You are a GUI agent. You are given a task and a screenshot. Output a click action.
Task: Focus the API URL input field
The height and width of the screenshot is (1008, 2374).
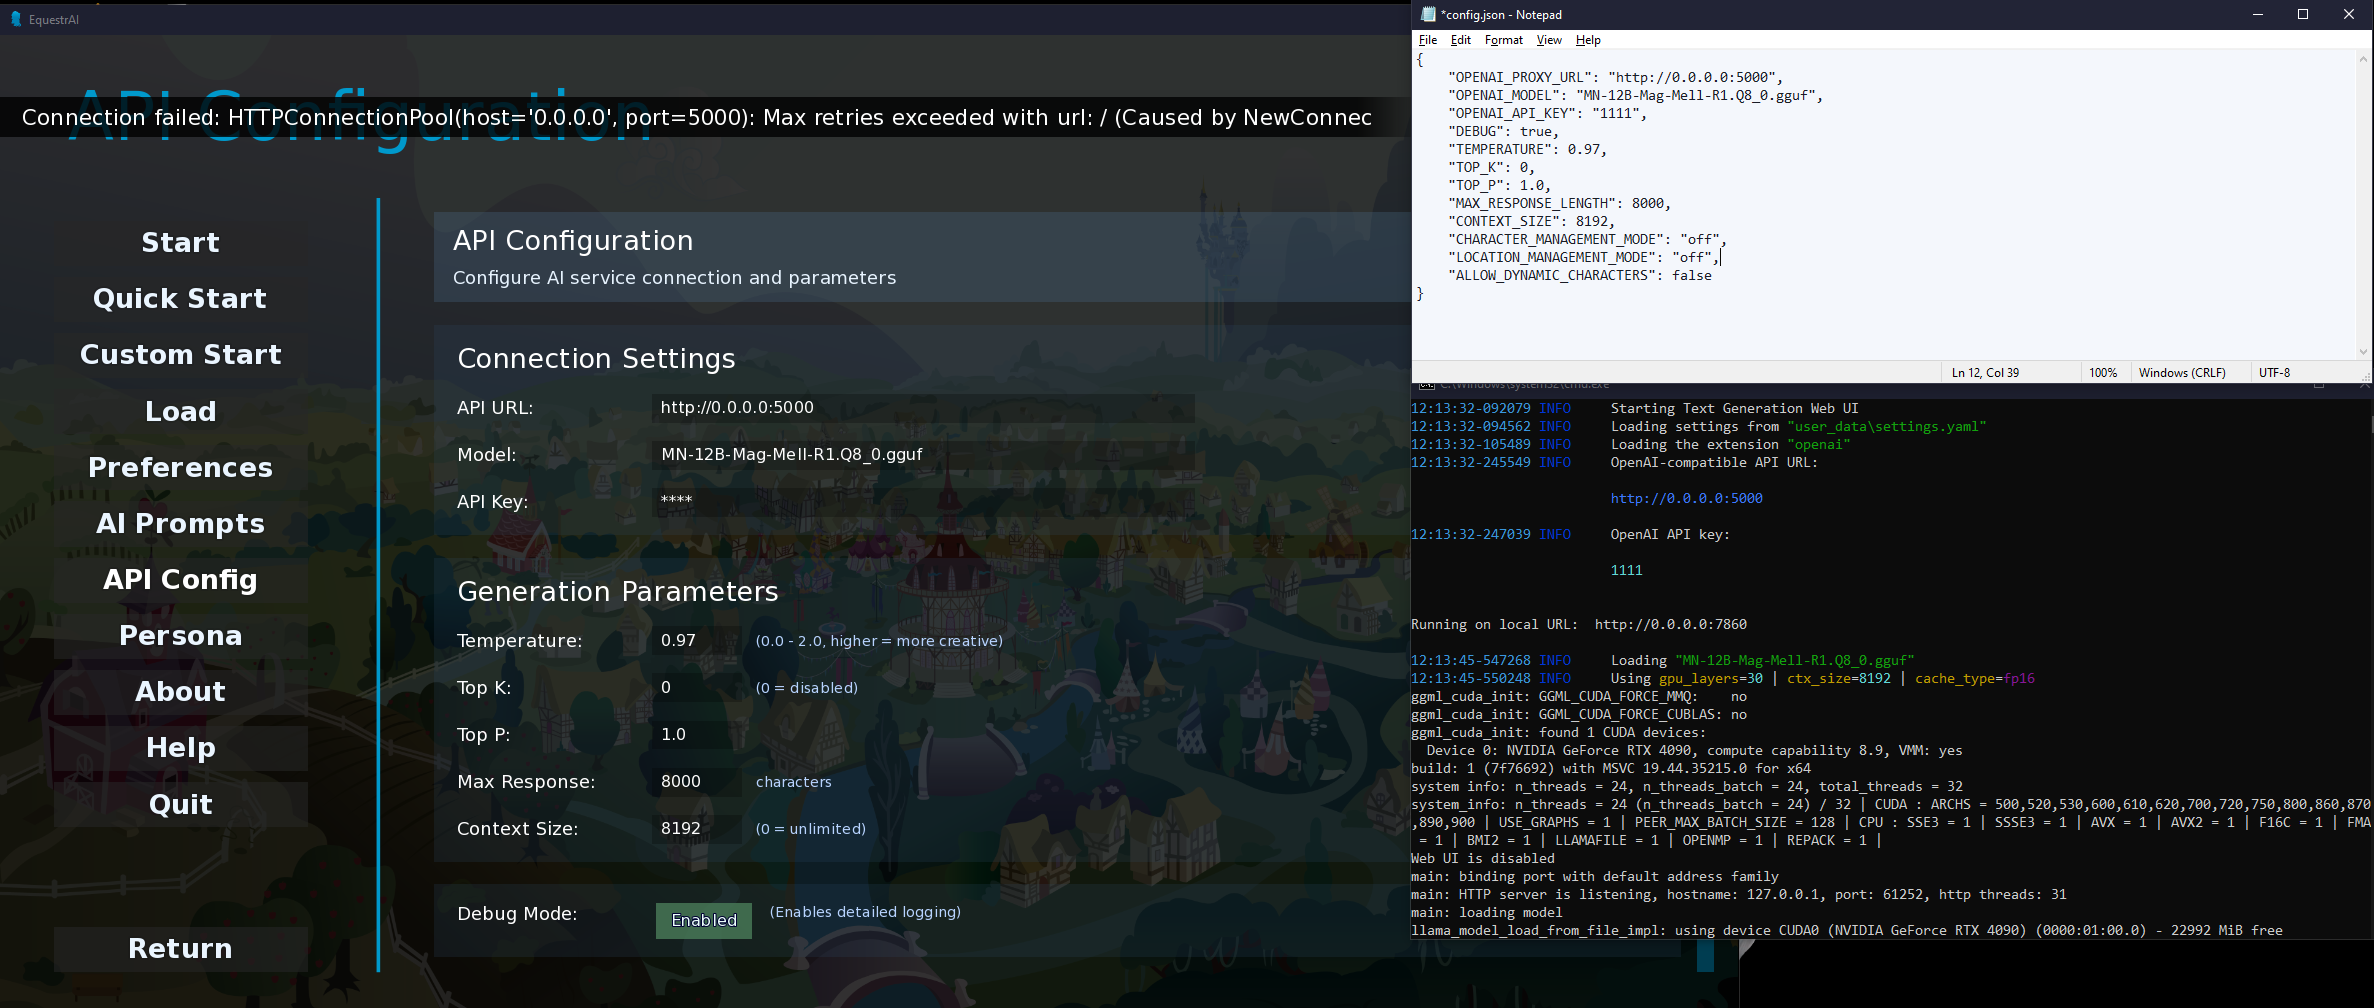click(x=923, y=408)
